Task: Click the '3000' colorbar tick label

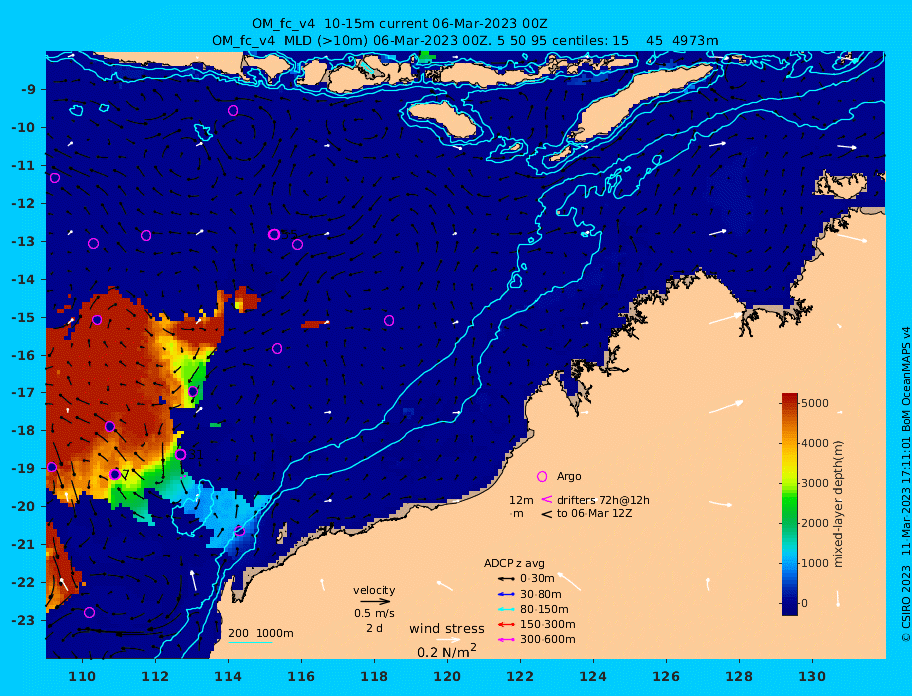Action: [x=814, y=483]
